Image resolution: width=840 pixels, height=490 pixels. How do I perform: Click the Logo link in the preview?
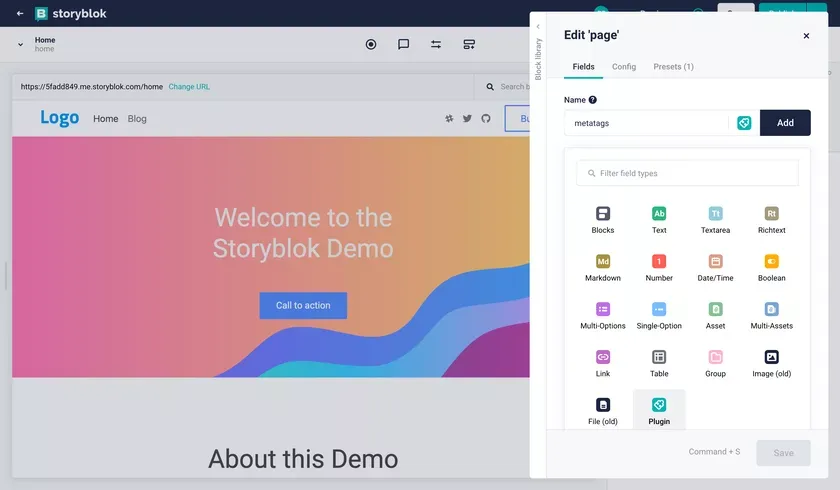coord(59,118)
